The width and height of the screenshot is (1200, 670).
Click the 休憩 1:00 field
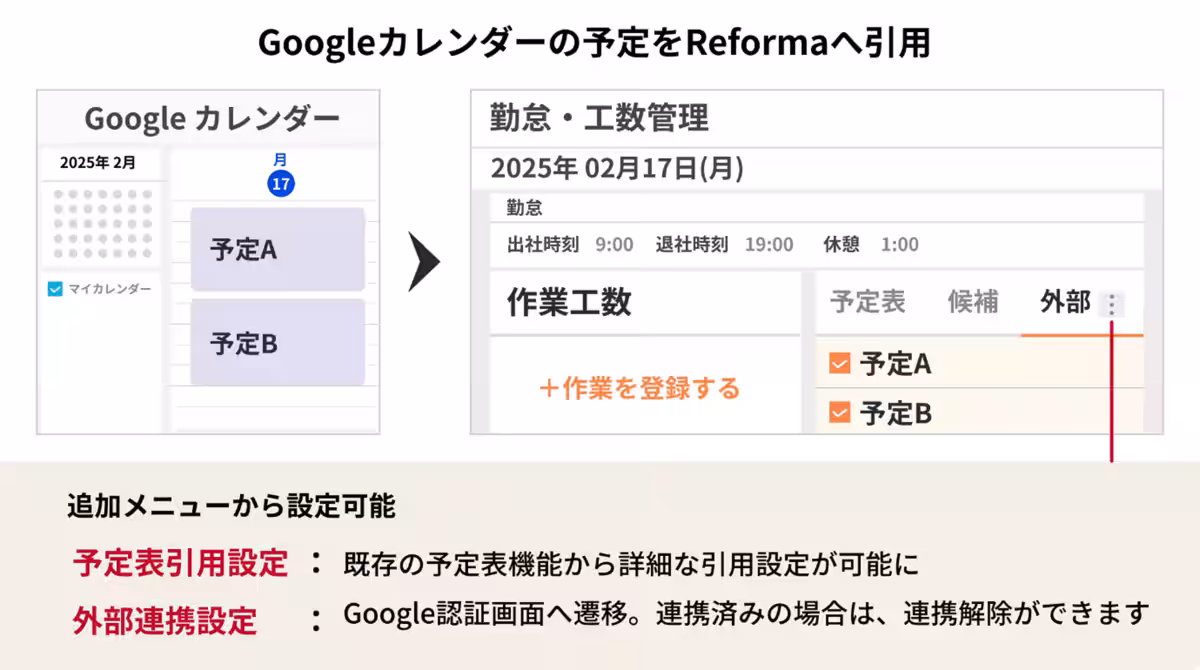899,245
